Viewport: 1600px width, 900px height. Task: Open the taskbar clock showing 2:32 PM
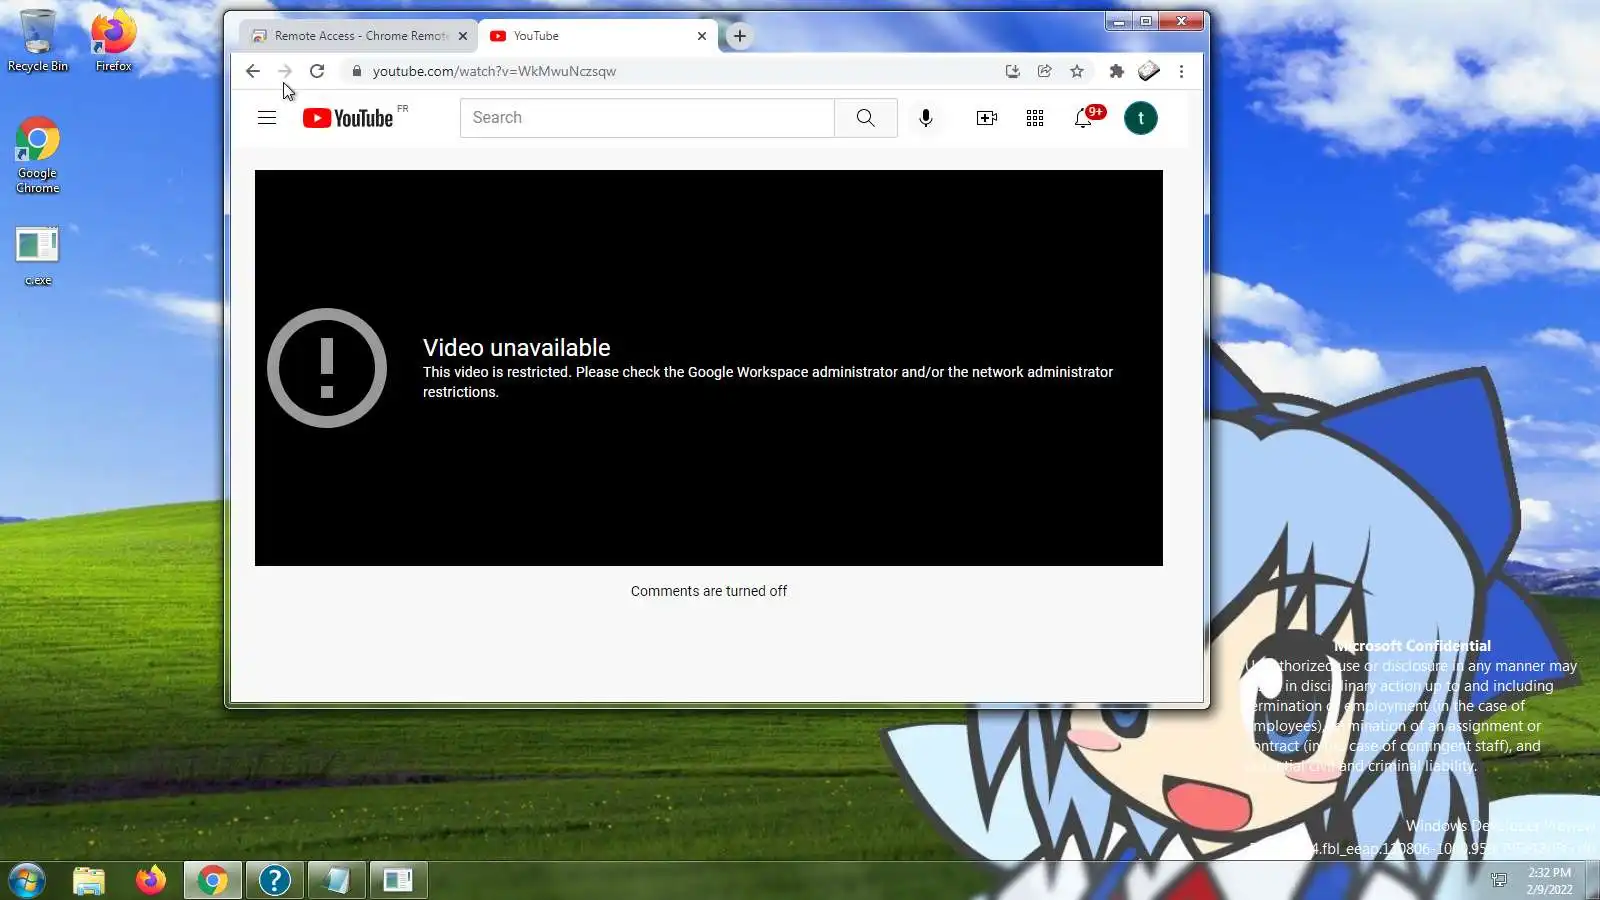point(1549,881)
